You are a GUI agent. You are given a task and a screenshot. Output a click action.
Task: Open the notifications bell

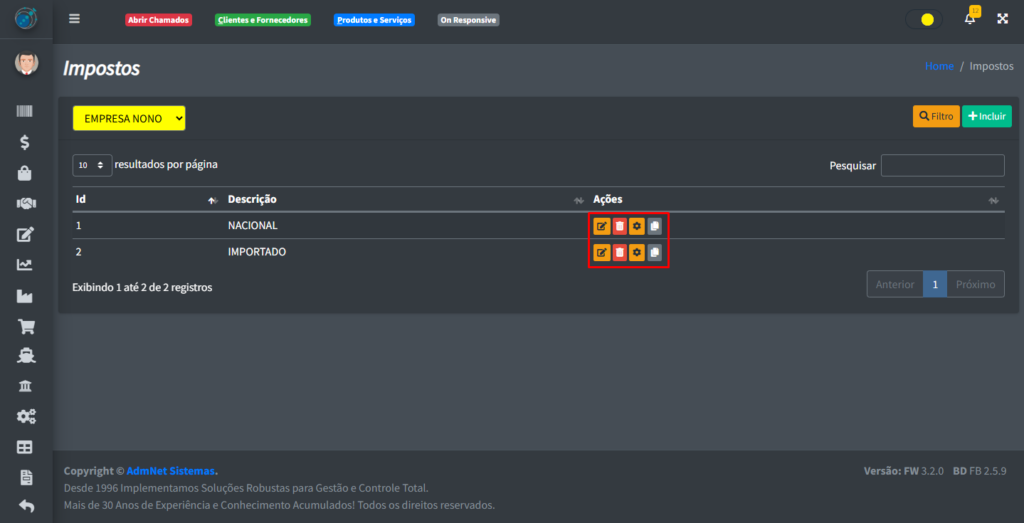(969, 19)
